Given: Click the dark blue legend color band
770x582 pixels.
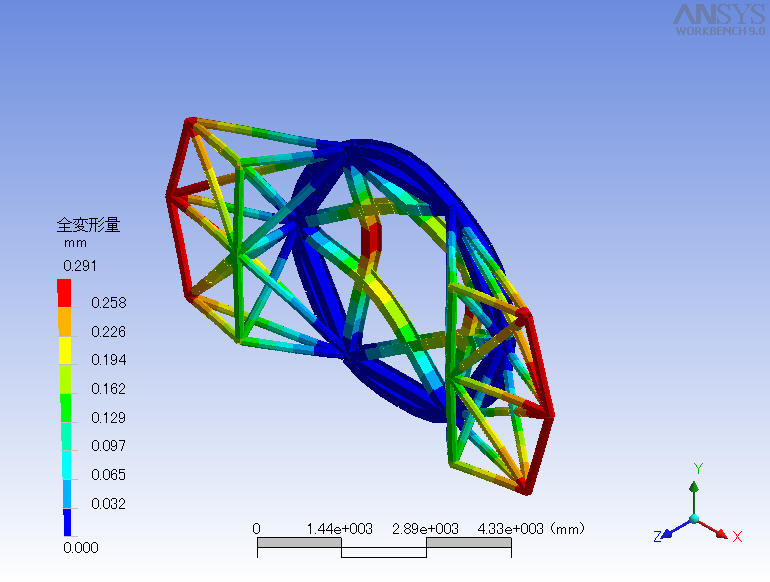Looking at the screenshot, I should coord(67,522).
